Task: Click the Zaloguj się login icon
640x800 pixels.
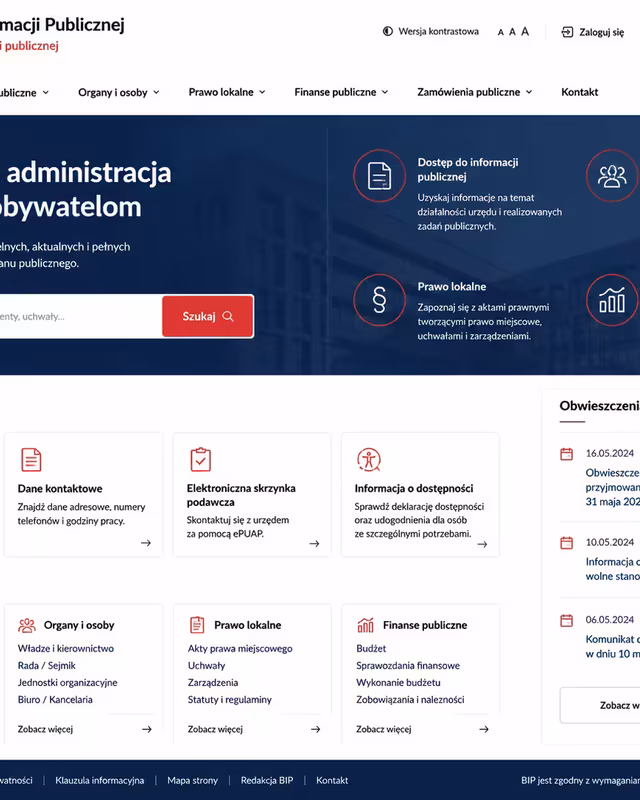Action: point(567,32)
